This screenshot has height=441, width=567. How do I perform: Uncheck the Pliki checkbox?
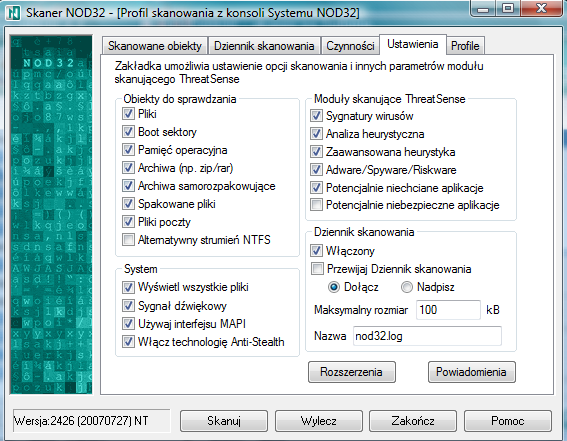128,114
